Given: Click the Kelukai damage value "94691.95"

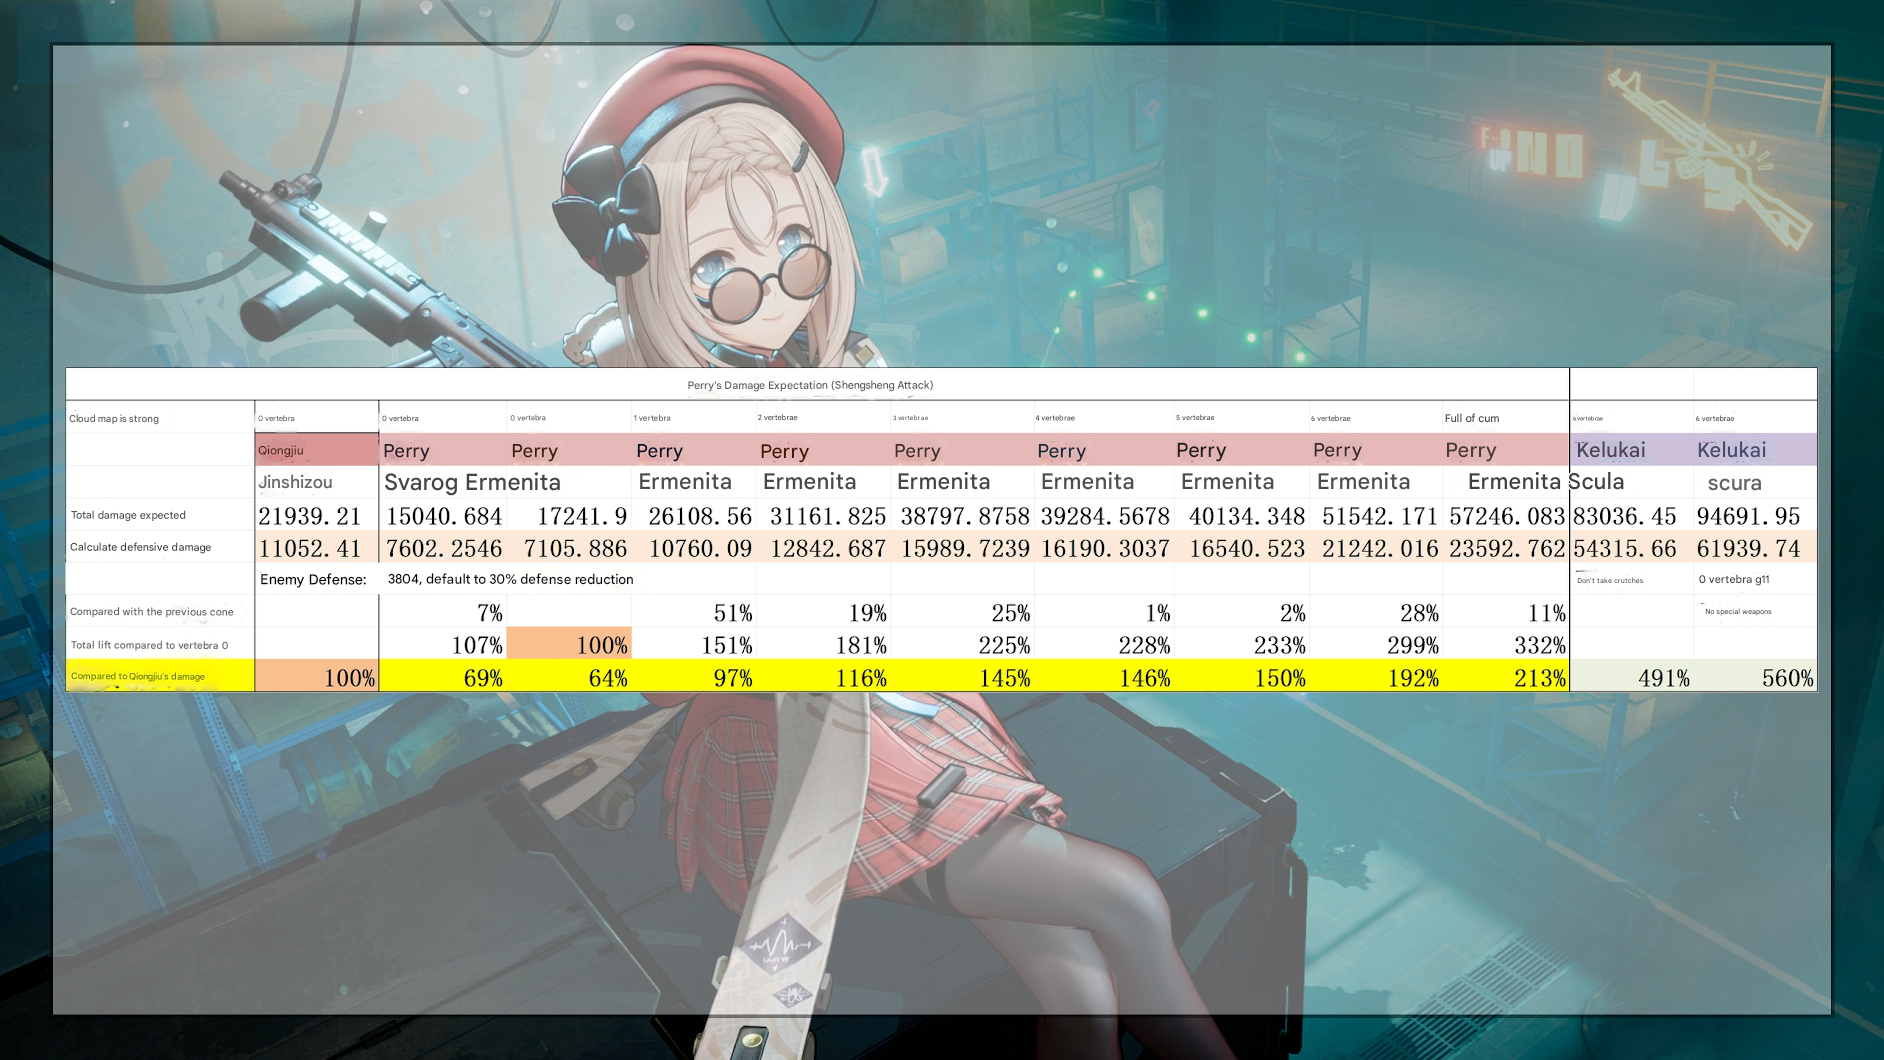Looking at the screenshot, I should click(1748, 516).
